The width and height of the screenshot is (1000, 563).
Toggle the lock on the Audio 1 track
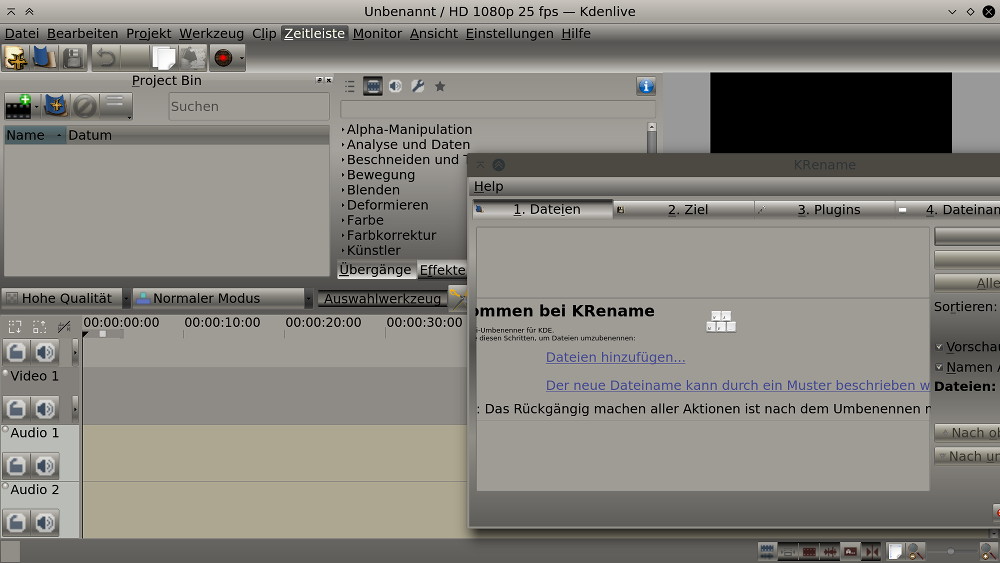17,465
